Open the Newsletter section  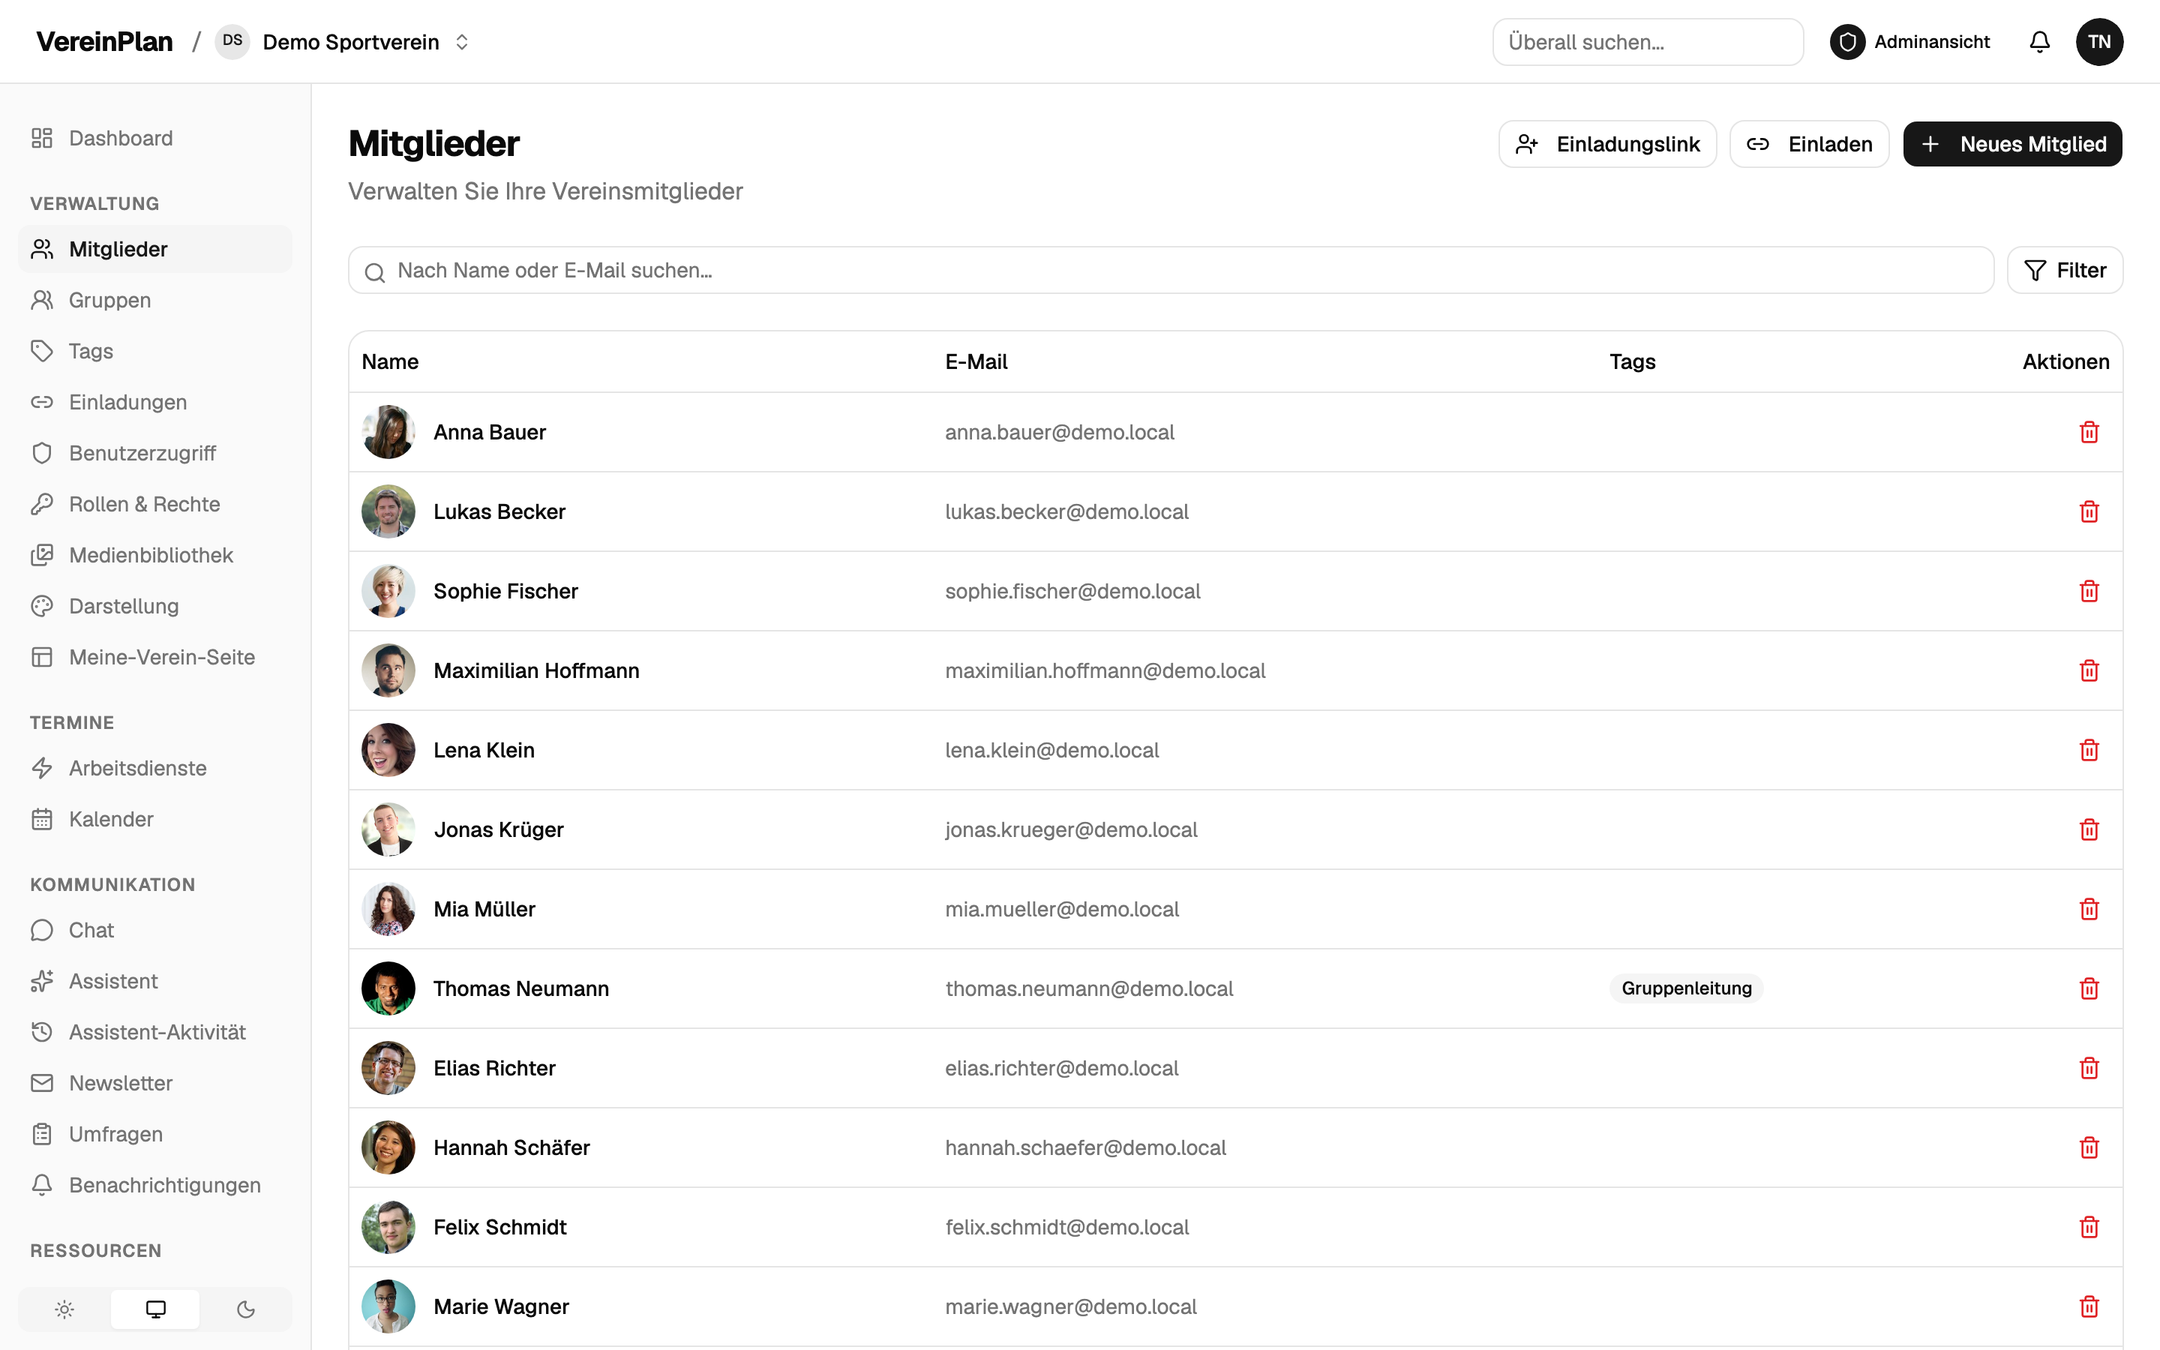155,1083
